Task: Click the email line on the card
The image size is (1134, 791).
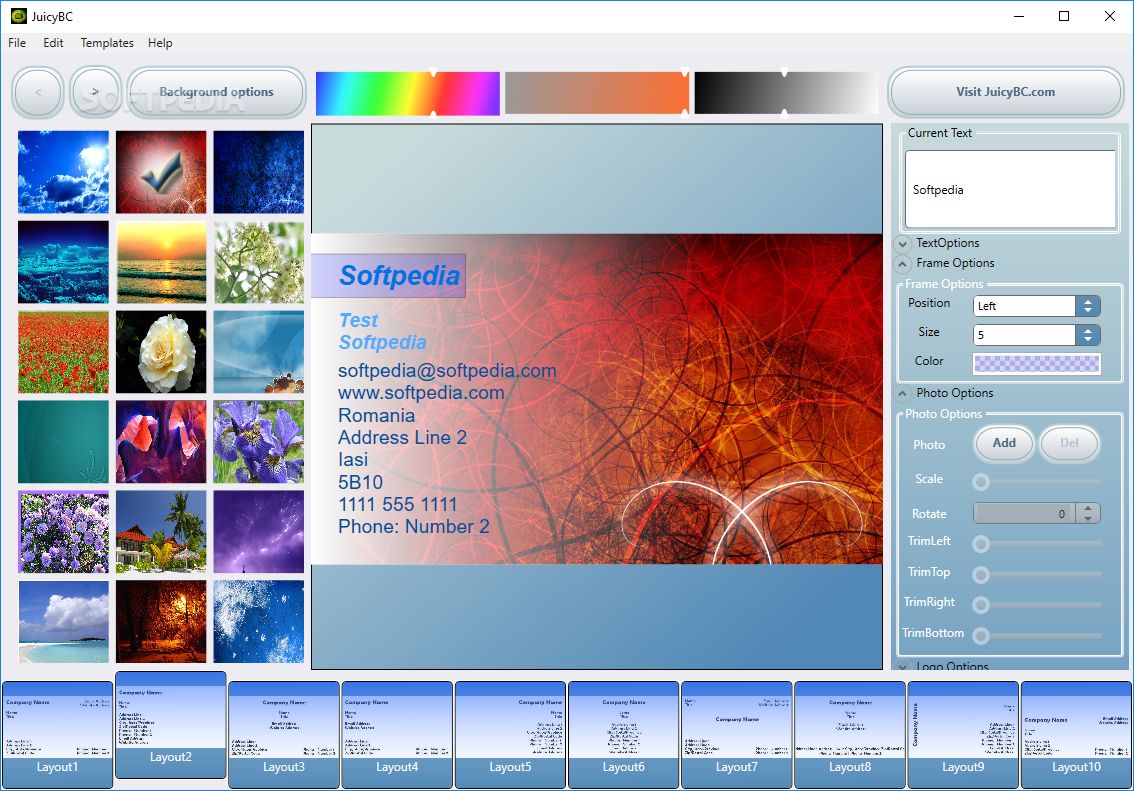Action: click(x=447, y=371)
